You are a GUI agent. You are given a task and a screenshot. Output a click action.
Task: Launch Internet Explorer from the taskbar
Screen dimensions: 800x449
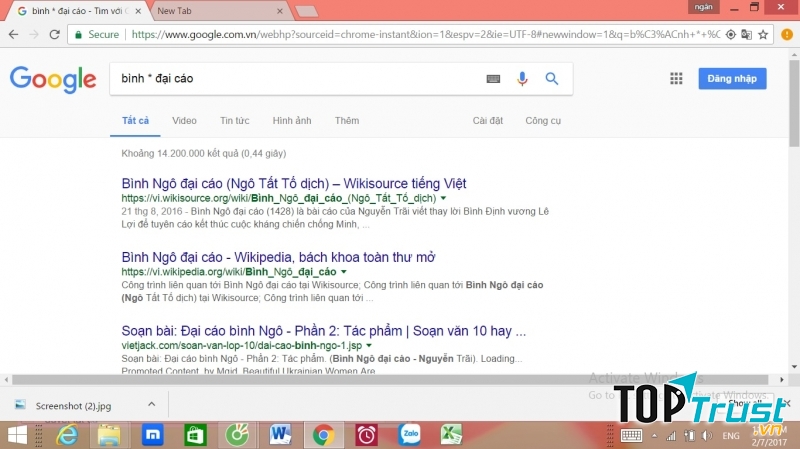(x=67, y=435)
